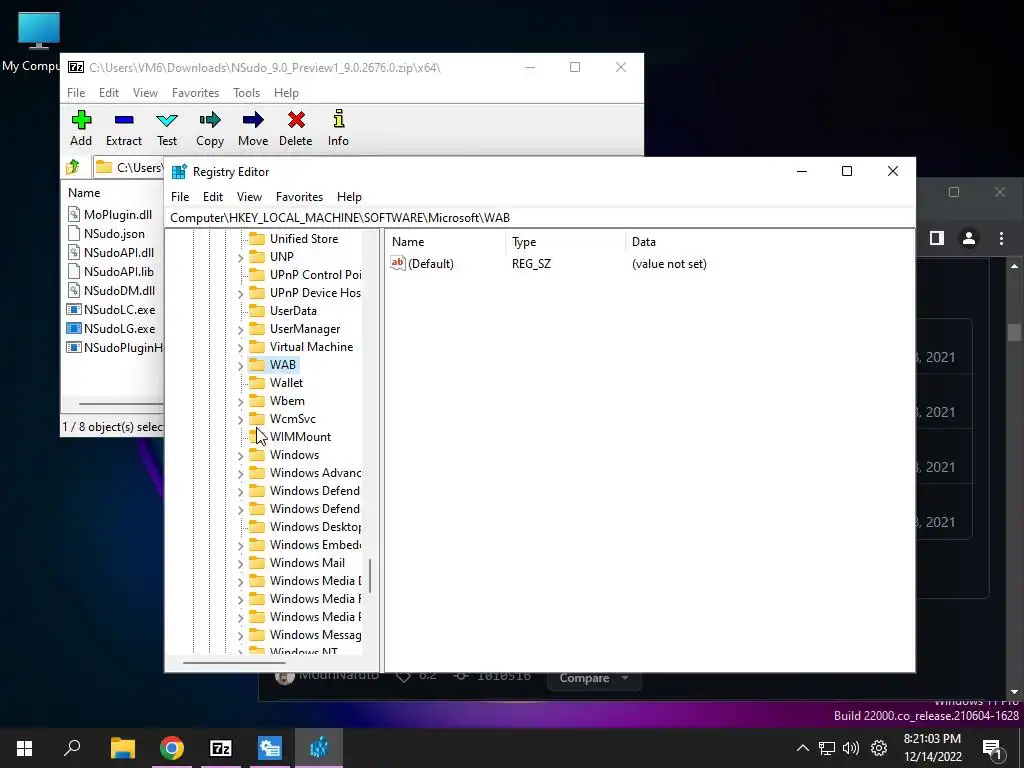Image resolution: width=1024 pixels, height=768 pixels.
Task: Open the Windows Start menu
Action: tap(25, 748)
